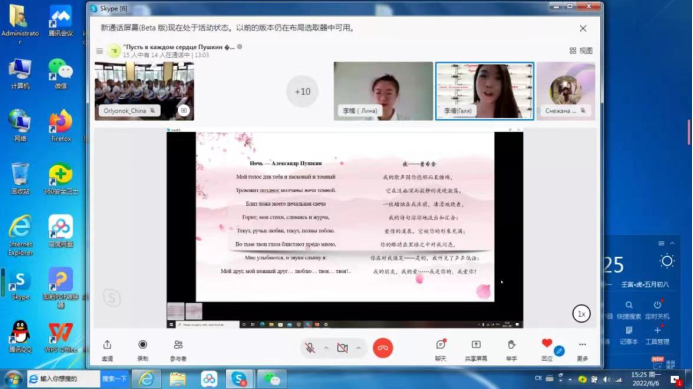This screenshot has width=693, height=389.
Task: Click the invite share icon
Action: coord(107,344)
